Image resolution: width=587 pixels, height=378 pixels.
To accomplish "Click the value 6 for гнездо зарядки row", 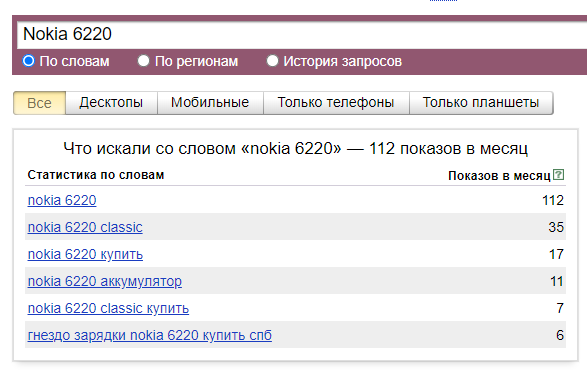I will (x=560, y=335).
